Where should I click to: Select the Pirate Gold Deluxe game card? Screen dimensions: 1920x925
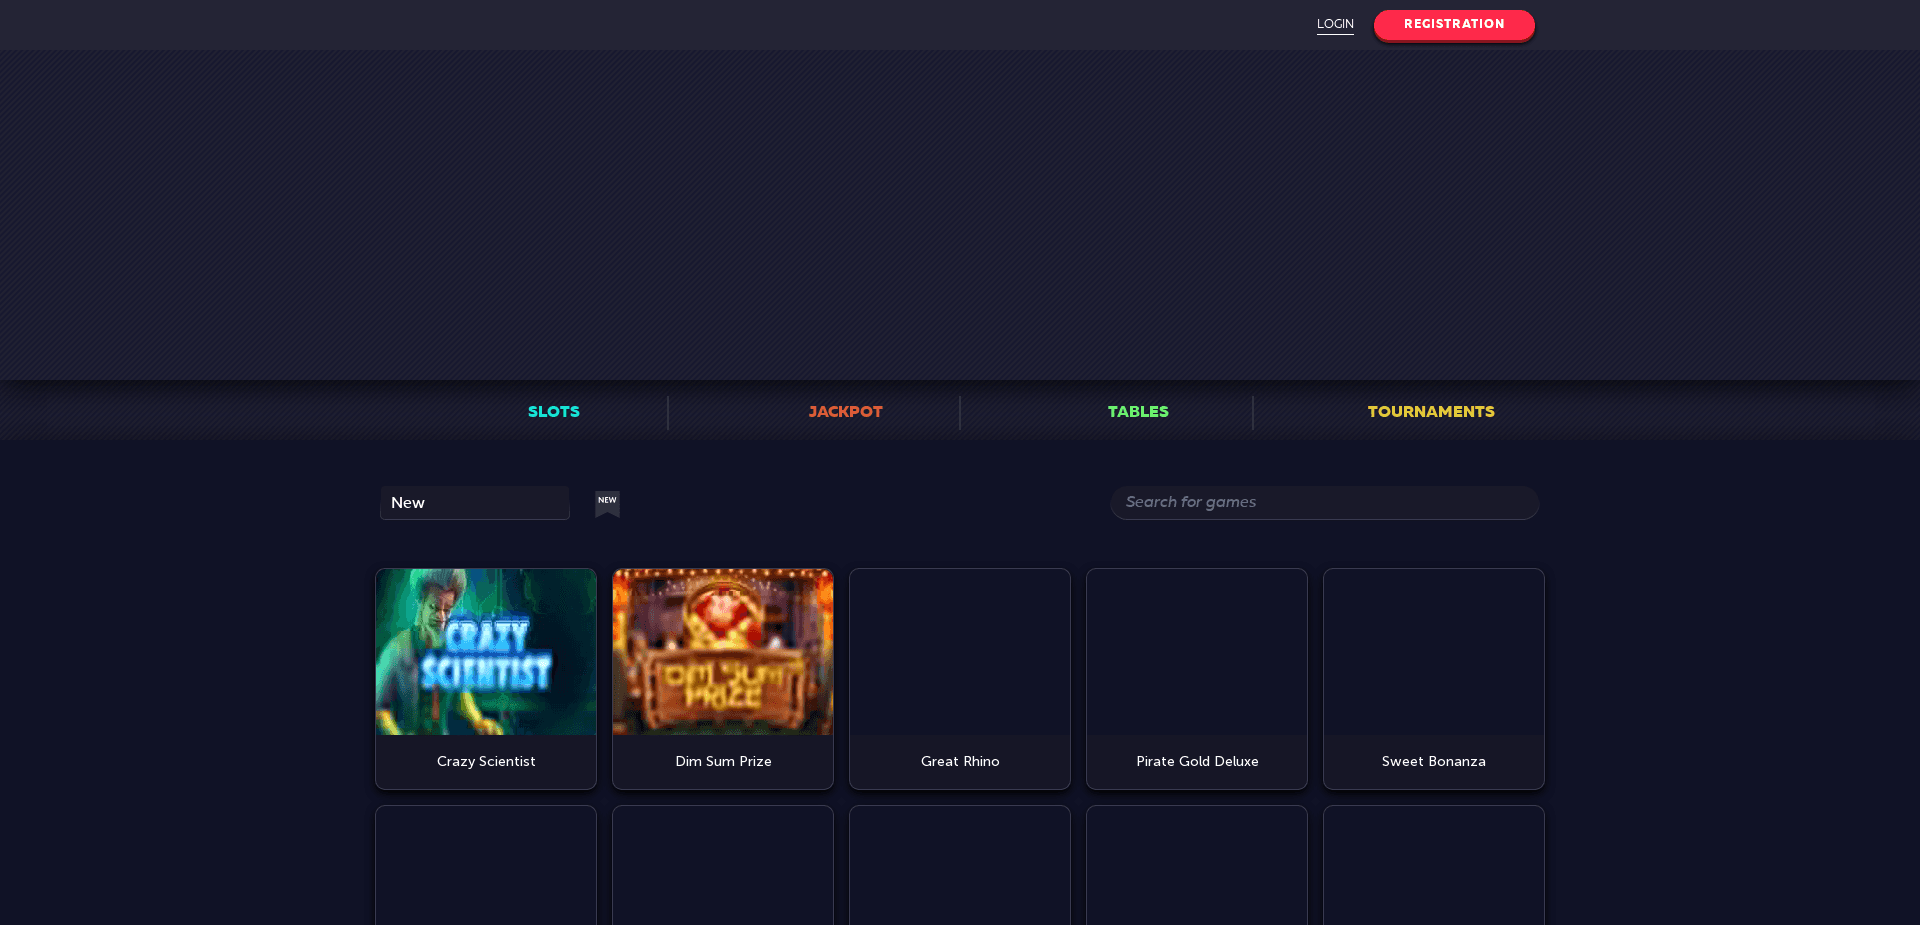1196,678
